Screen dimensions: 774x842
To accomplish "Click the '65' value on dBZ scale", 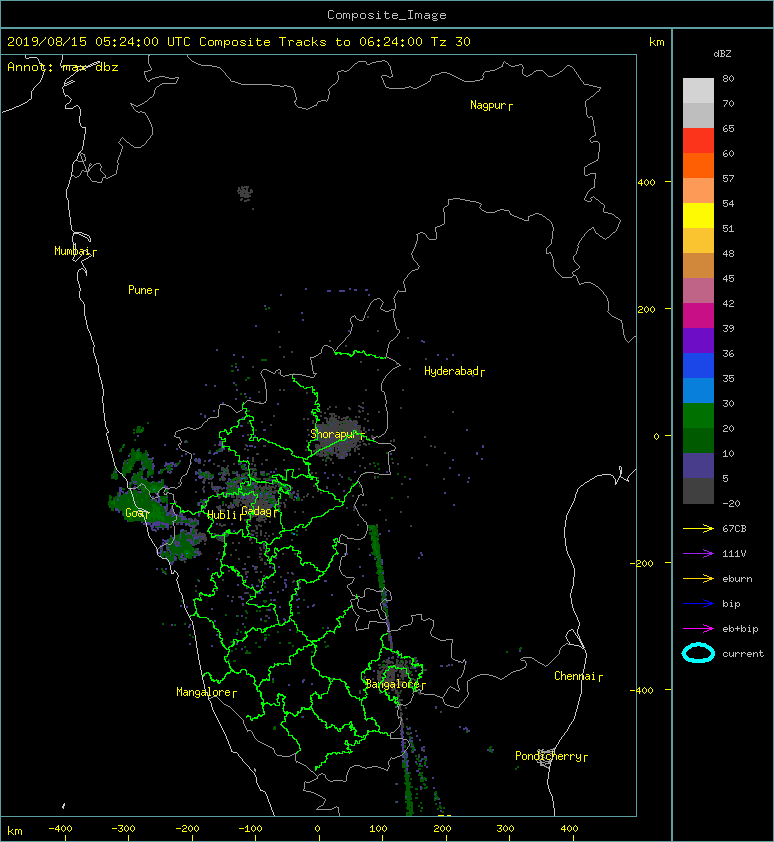I will click(x=728, y=128).
